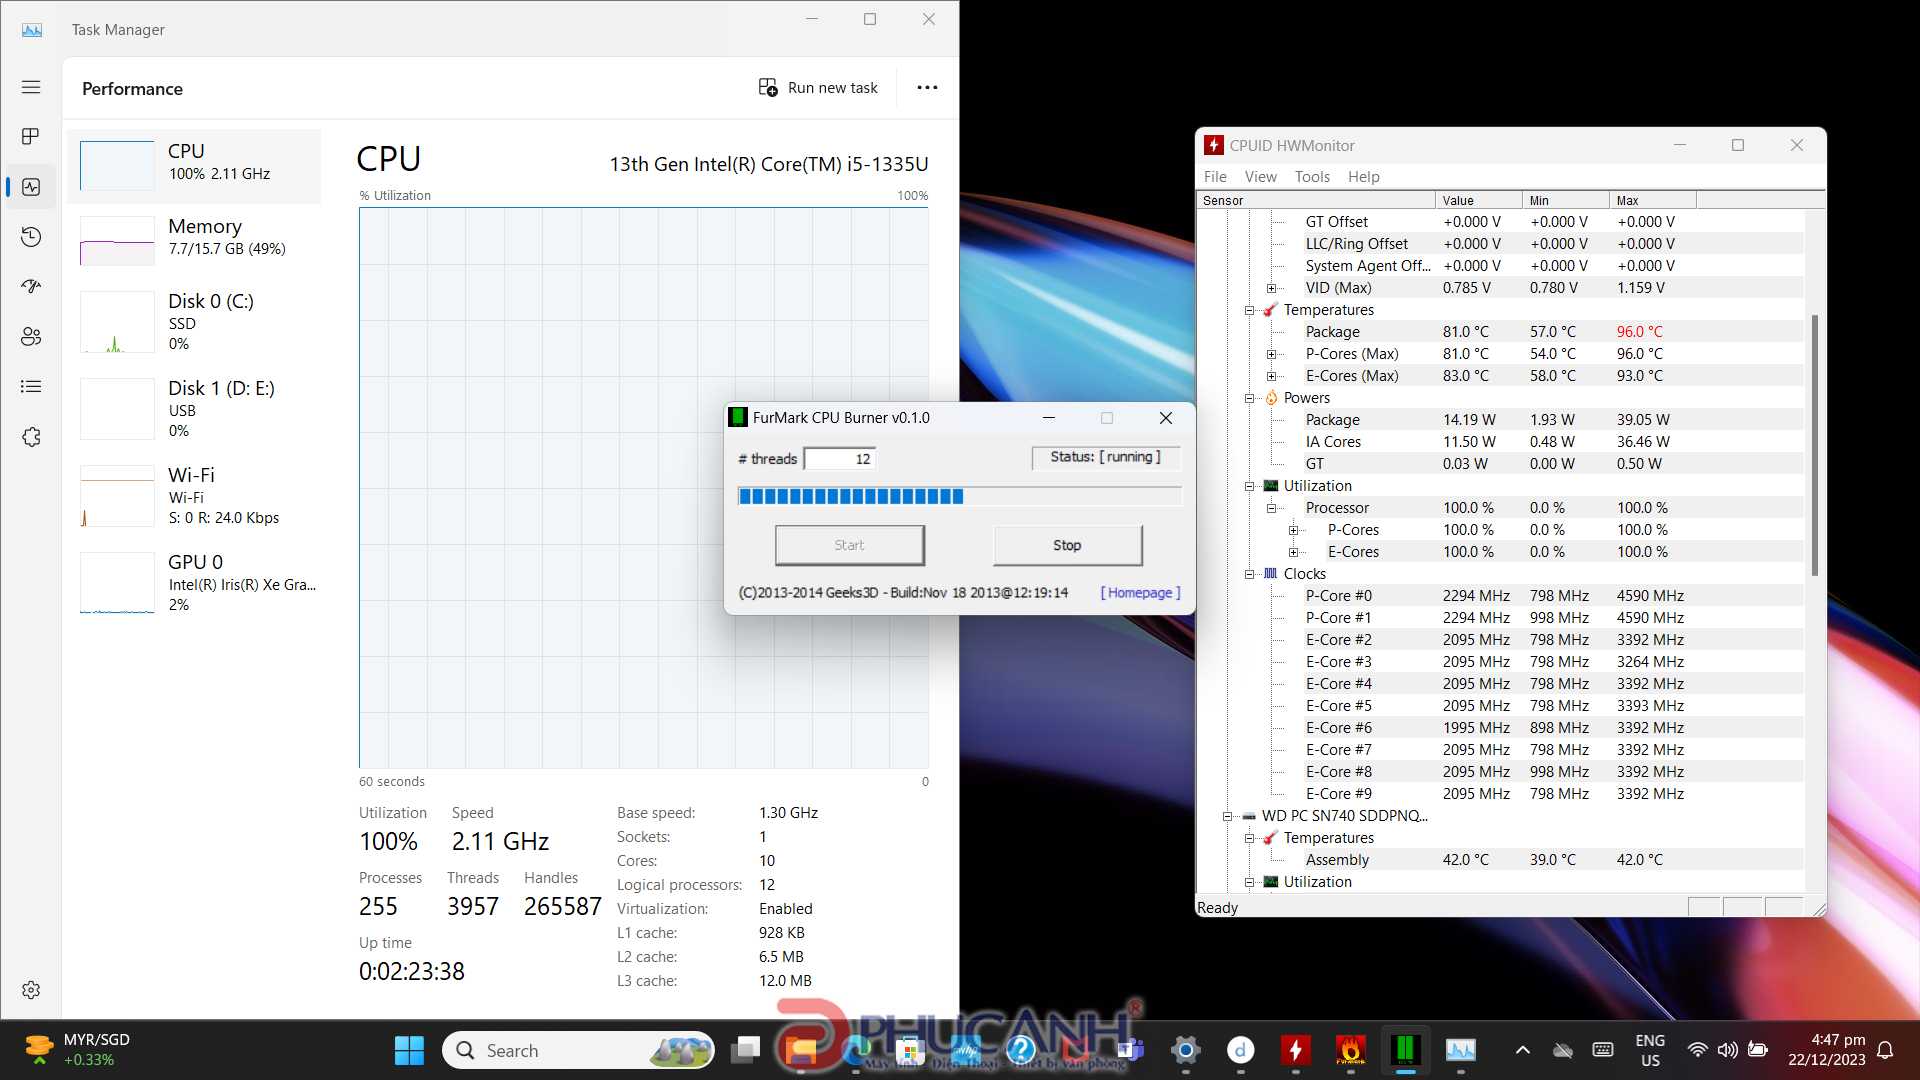1920x1080 pixels.
Task: Collapse the CPU Temperatures section in HWMonitor
Action: pos(1249,310)
